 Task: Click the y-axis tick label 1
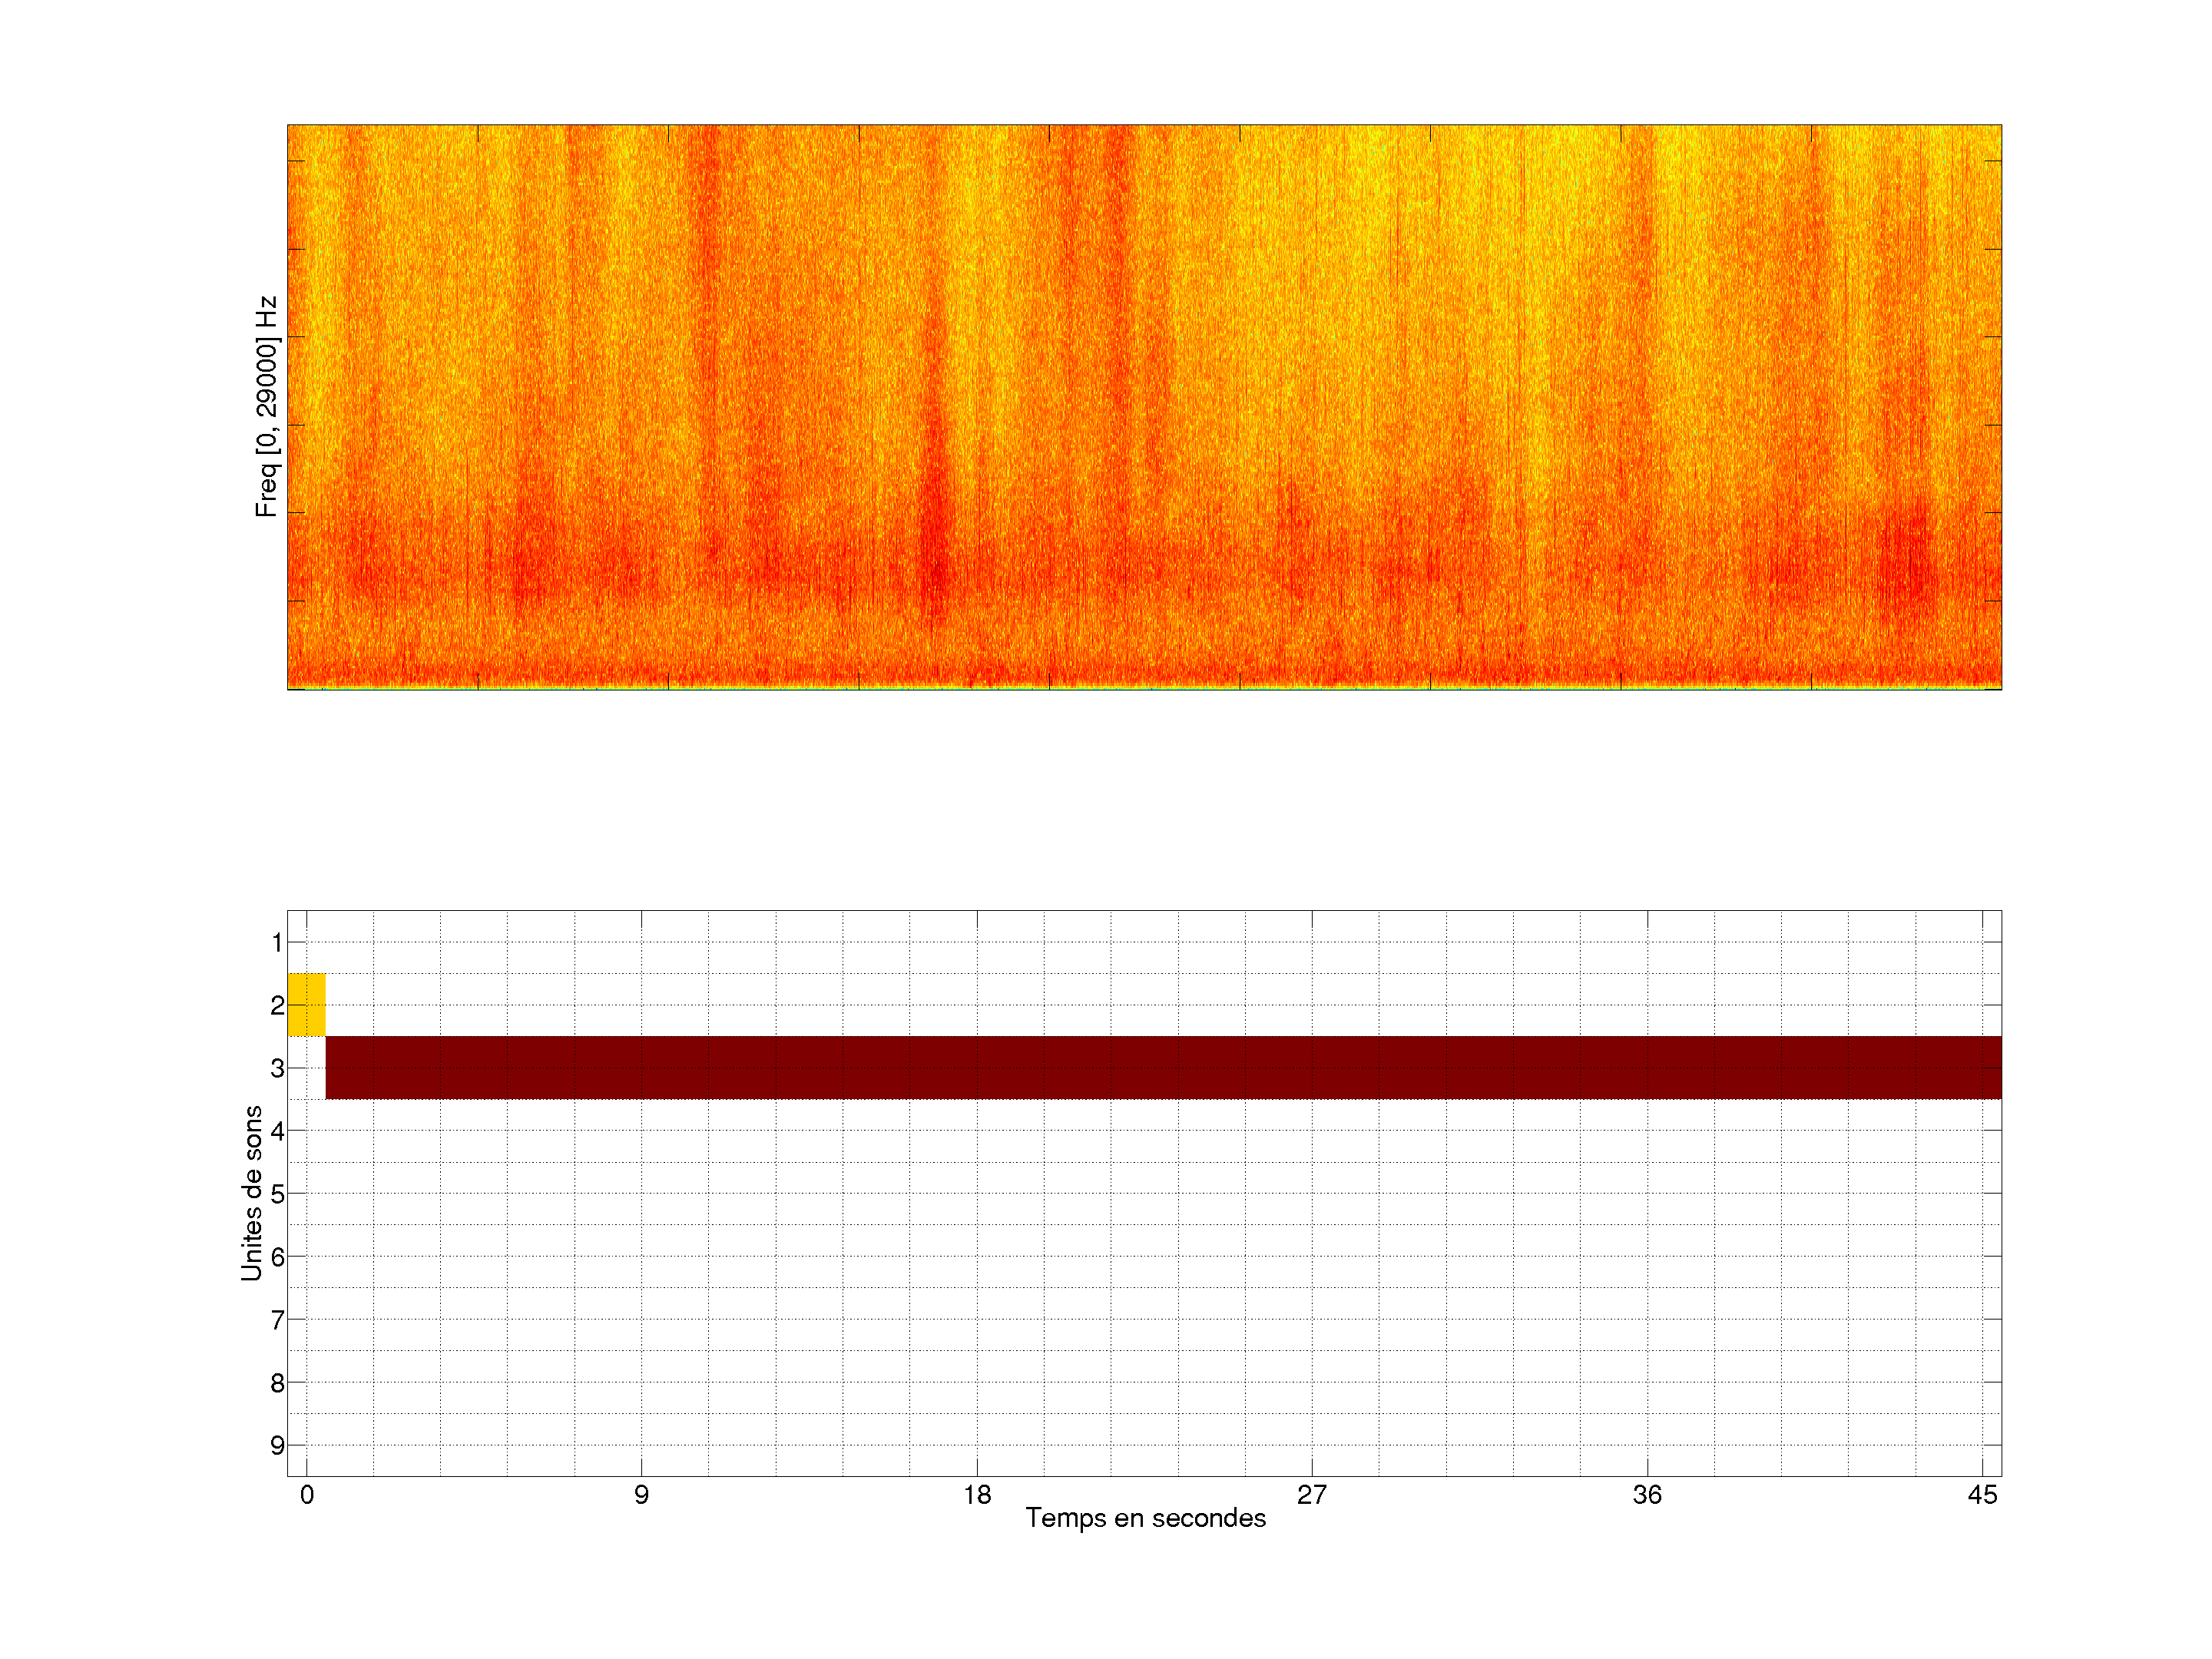tap(277, 942)
